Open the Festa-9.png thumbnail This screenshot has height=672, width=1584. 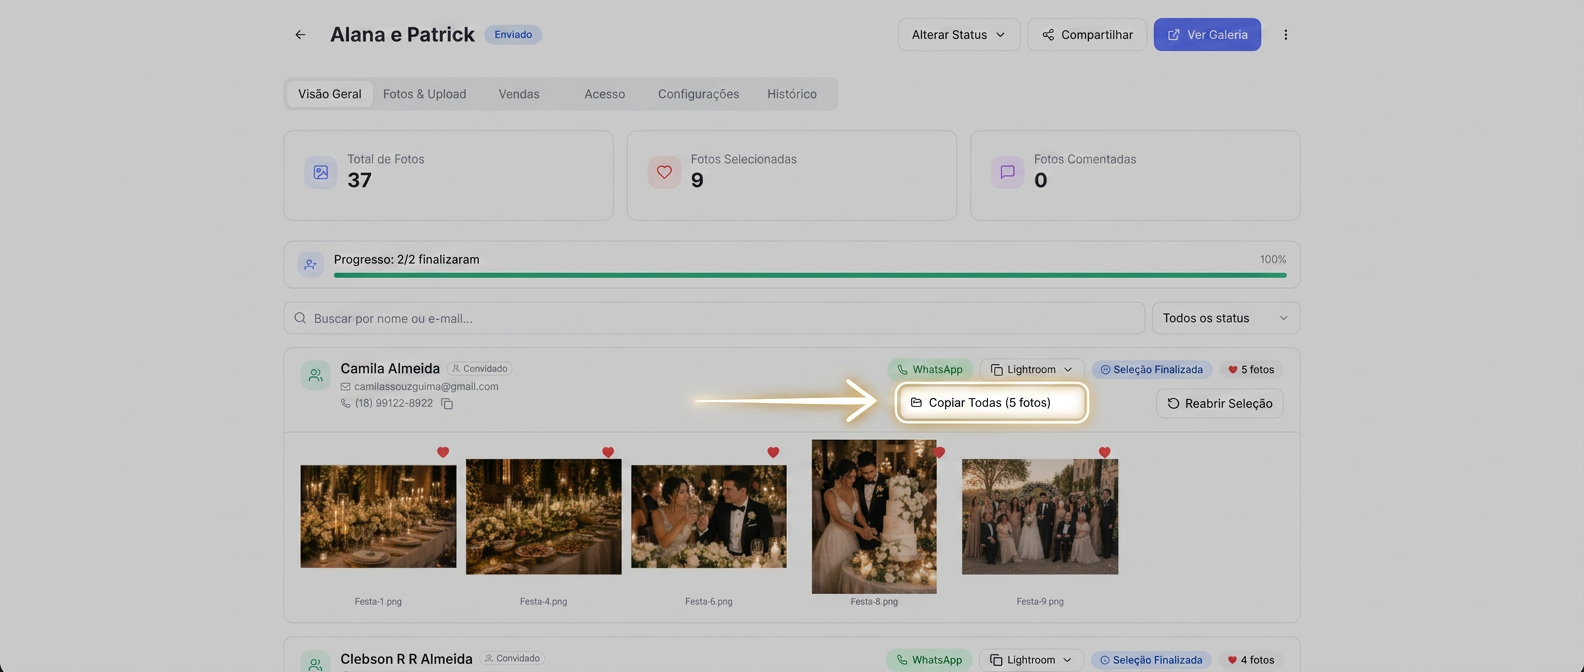[1040, 517]
